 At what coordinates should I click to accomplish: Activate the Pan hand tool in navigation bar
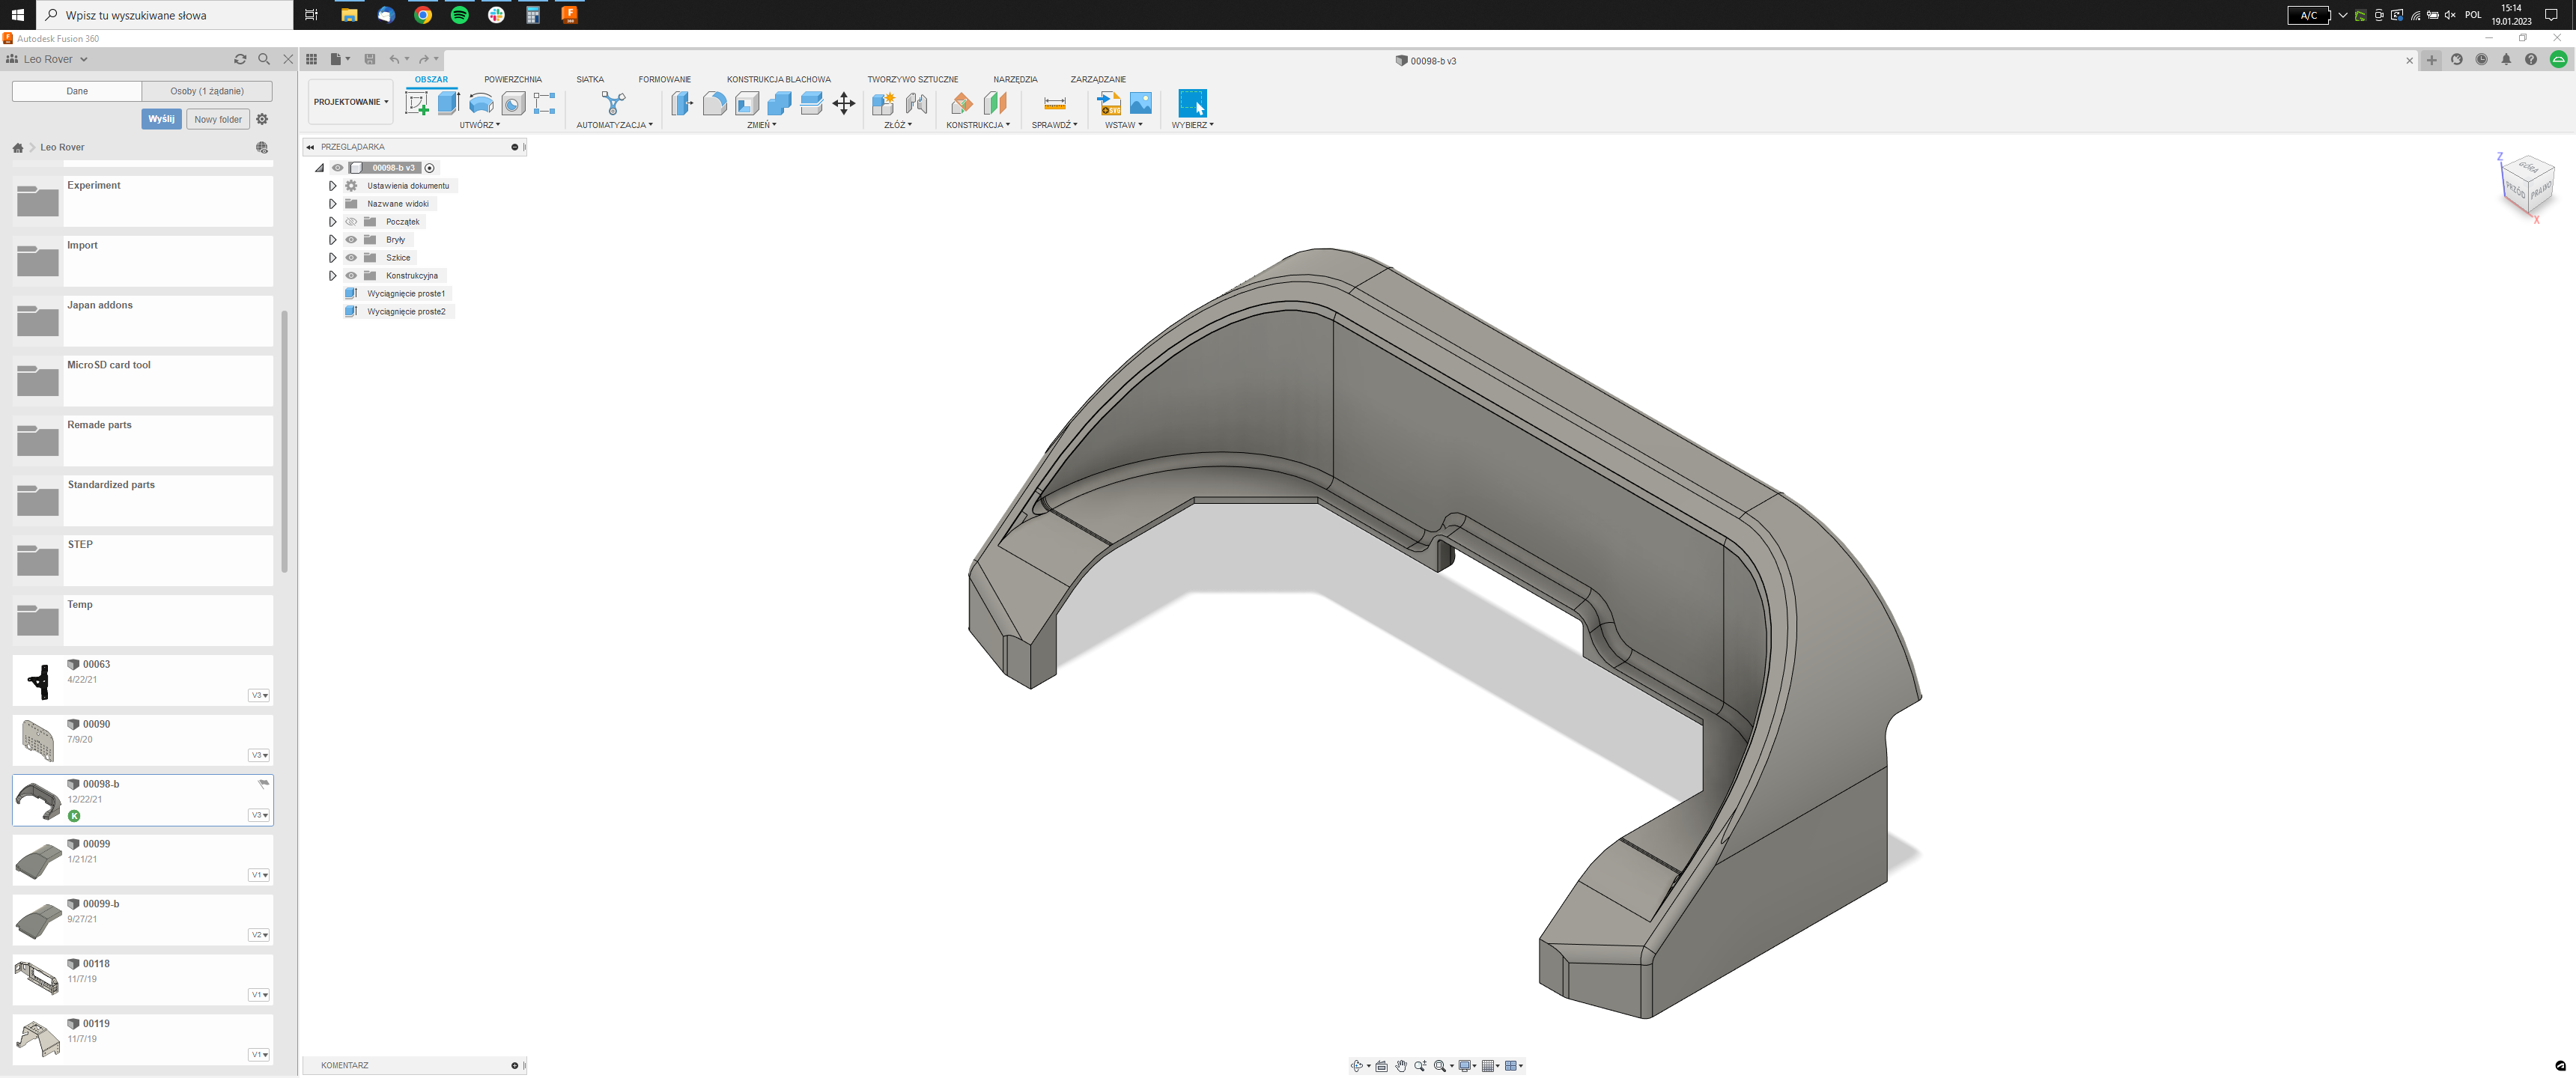tap(1401, 1065)
